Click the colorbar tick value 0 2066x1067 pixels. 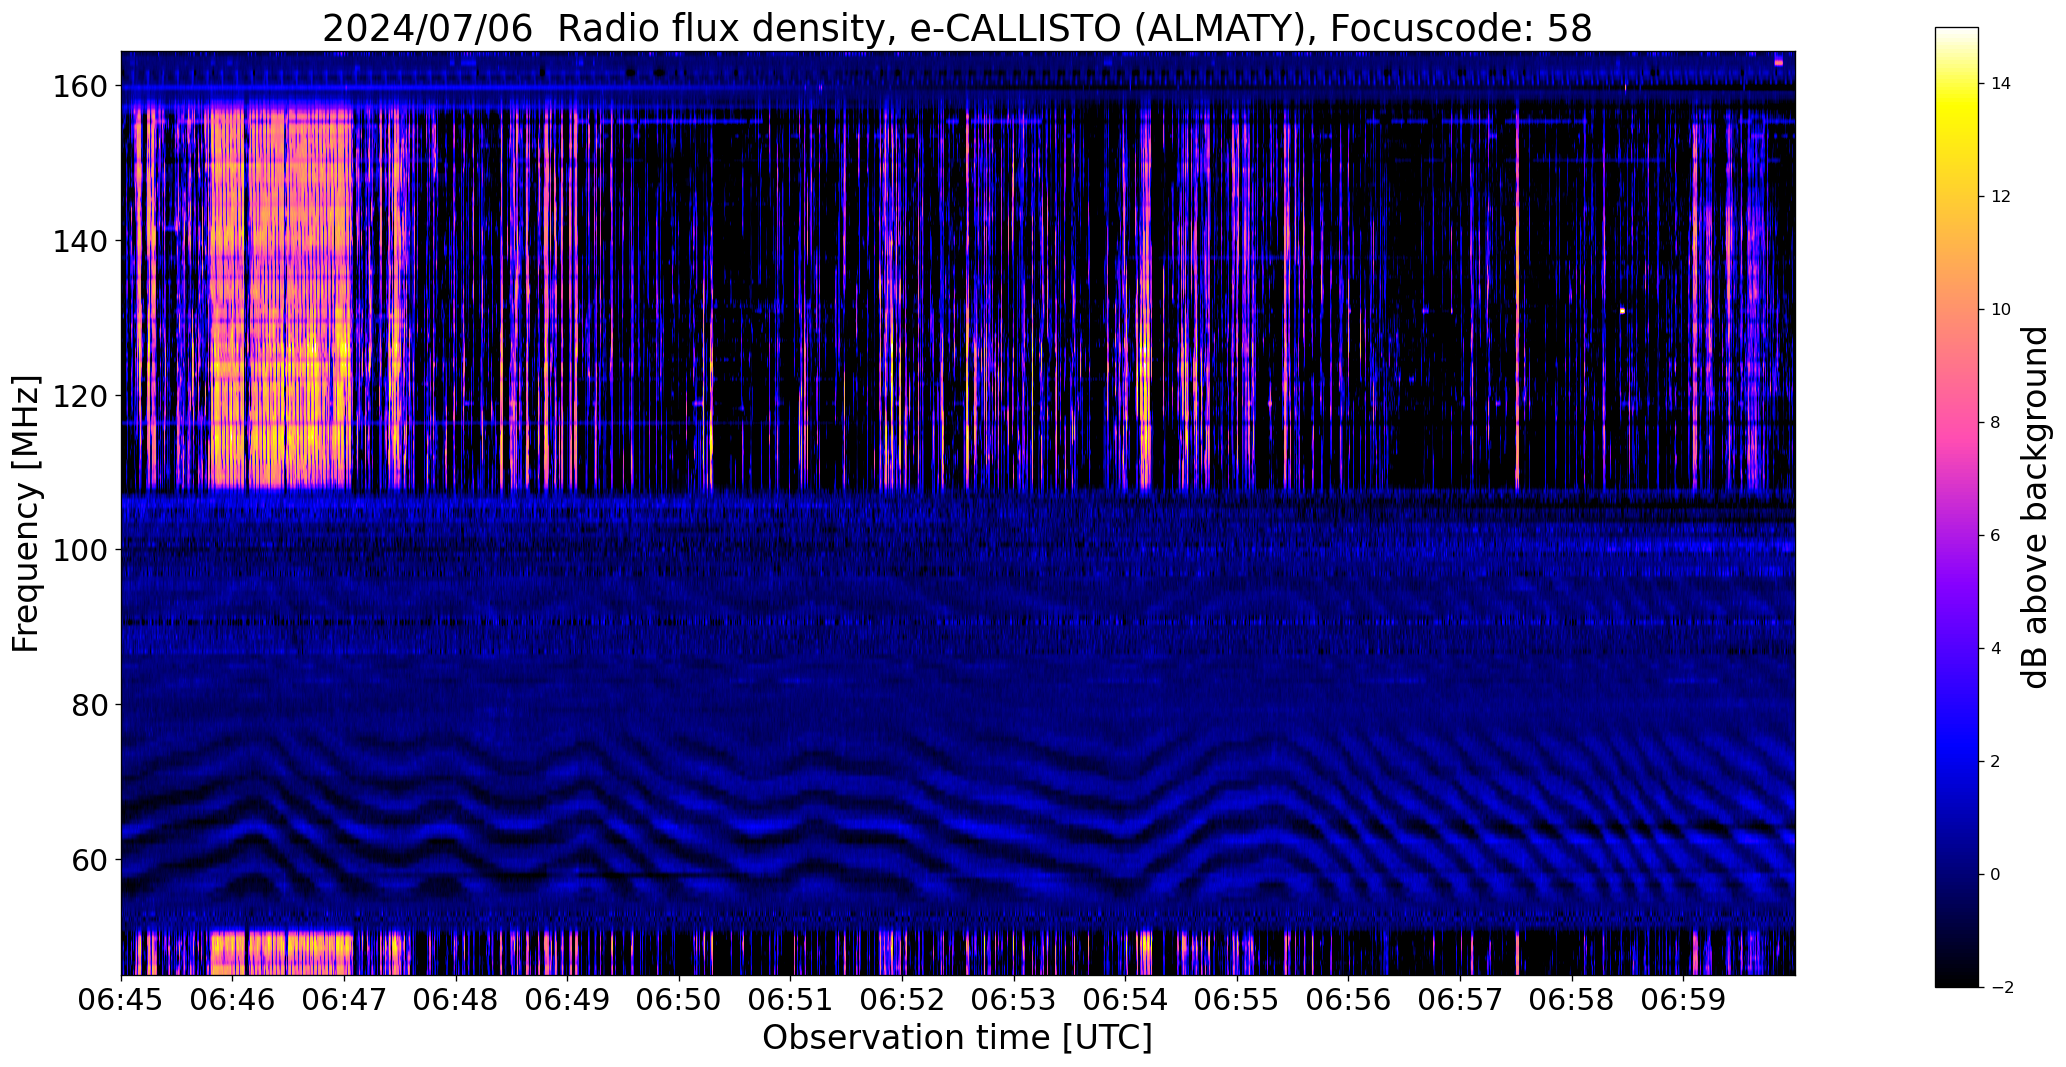point(1996,875)
